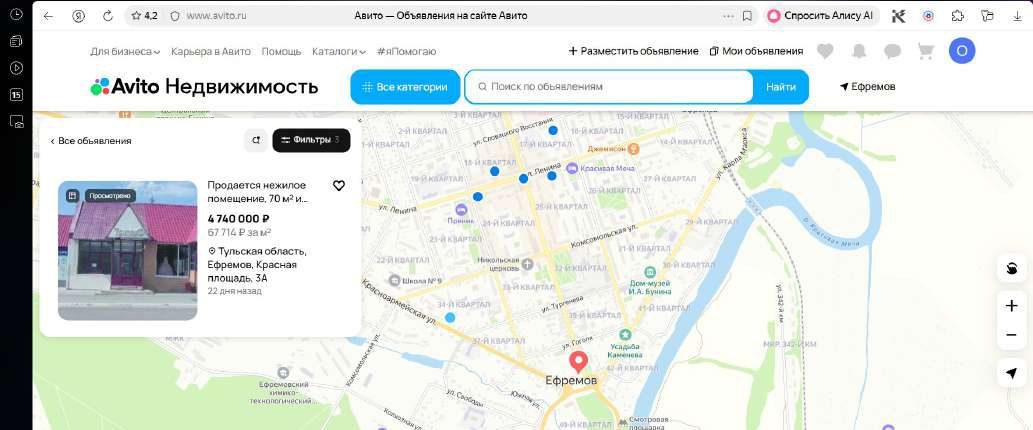Open the K extension icon
This screenshot has height=430, width=1033.
tap(899, 16)
